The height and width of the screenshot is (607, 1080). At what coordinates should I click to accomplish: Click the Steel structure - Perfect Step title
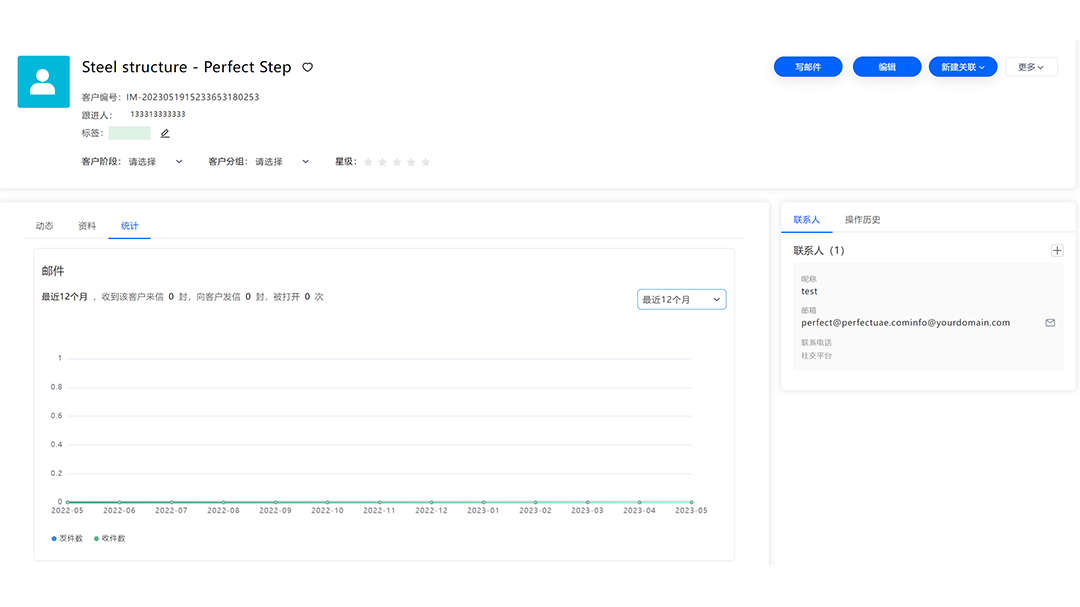(187, 67)
